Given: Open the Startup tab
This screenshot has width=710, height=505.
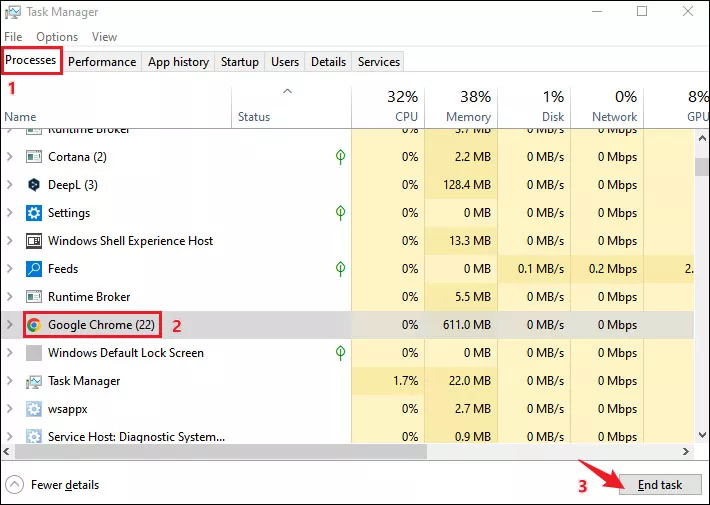Looking at the screenshot, I should pos(240,62).
